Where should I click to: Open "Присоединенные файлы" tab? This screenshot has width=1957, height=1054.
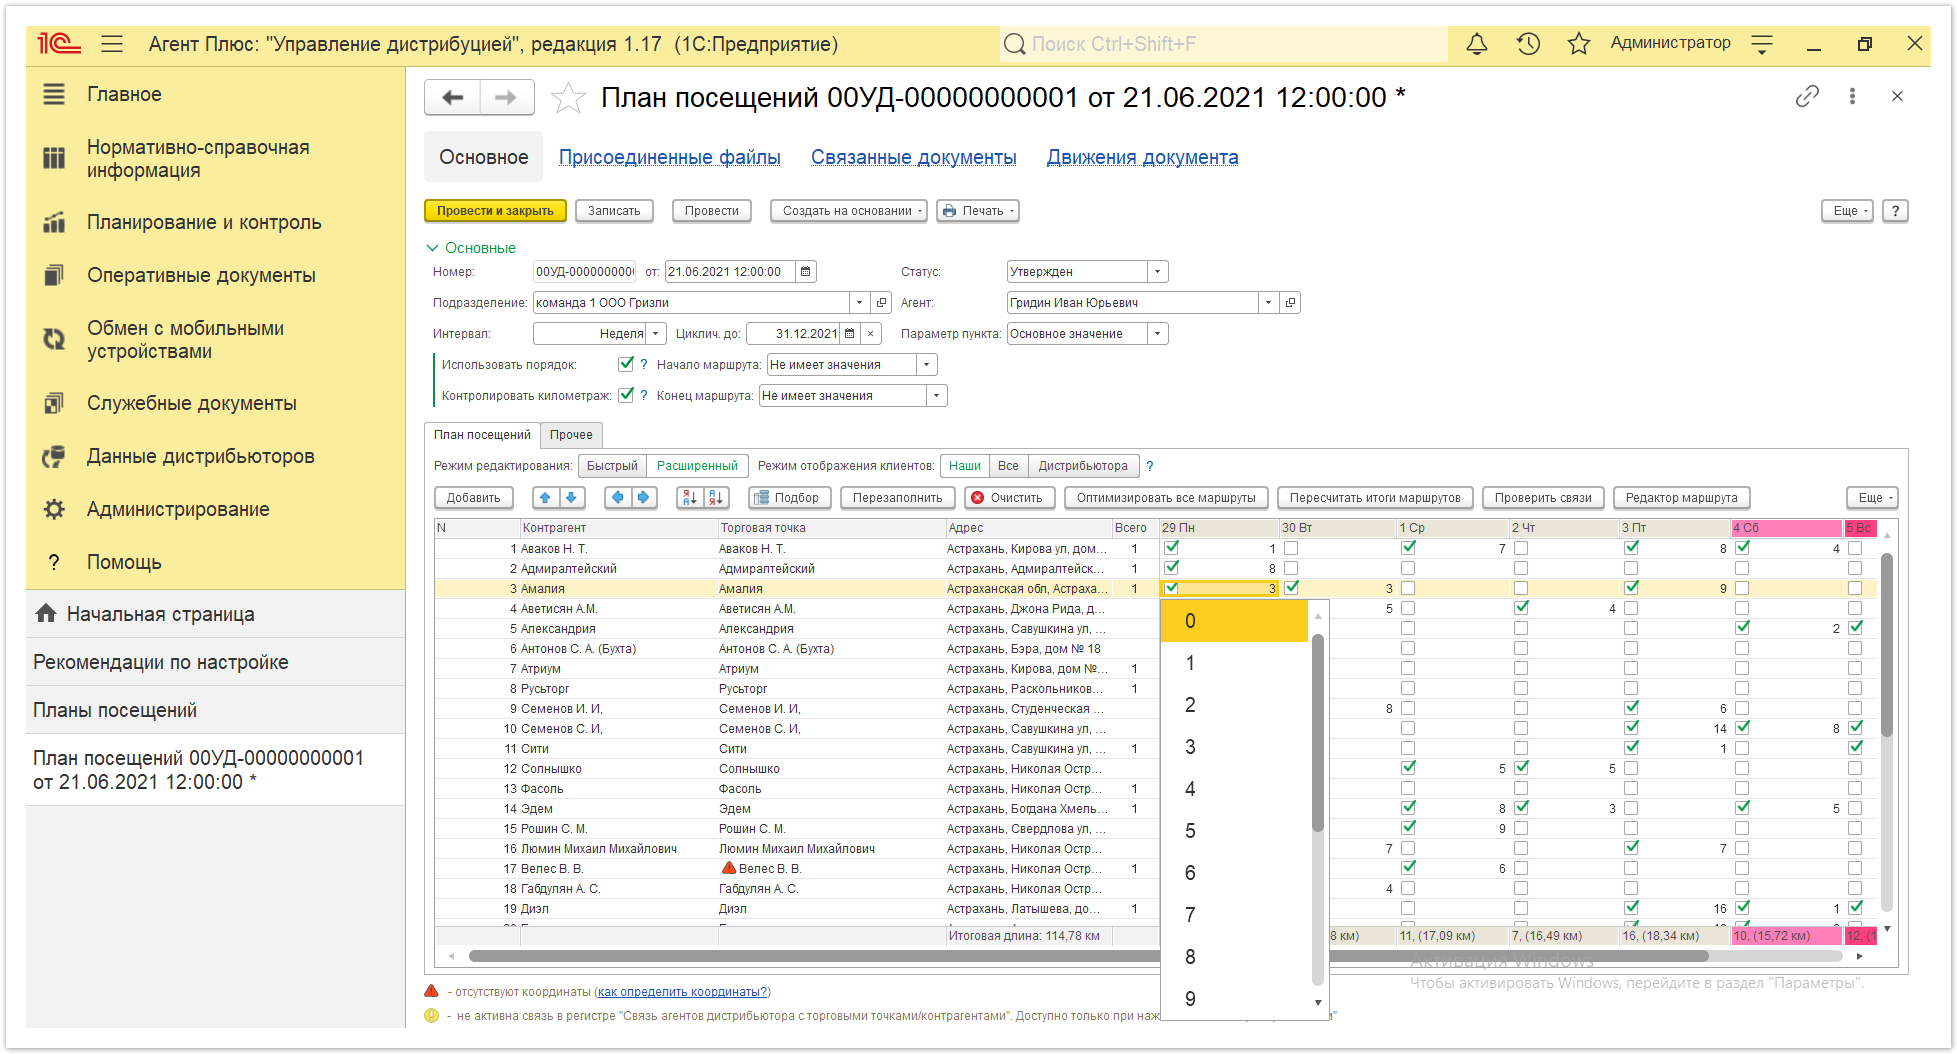pyautogui.click(x=669, y=158)
